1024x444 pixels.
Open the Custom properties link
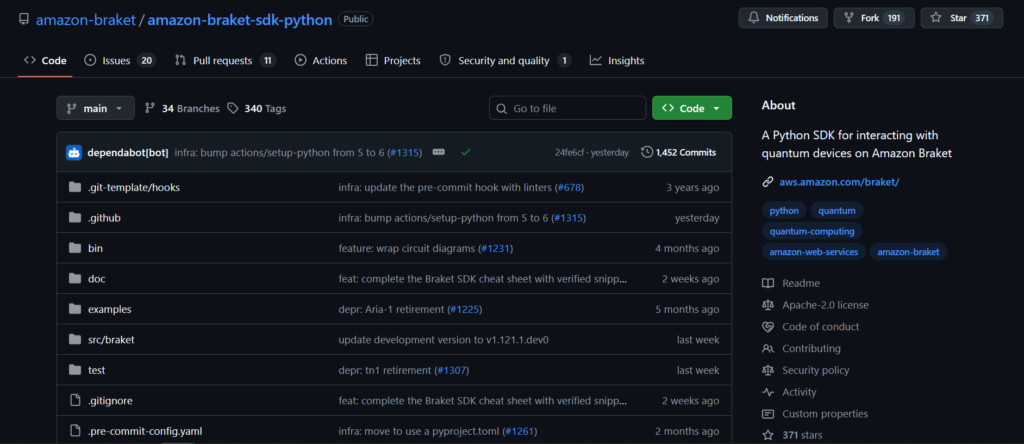point(815,414)
